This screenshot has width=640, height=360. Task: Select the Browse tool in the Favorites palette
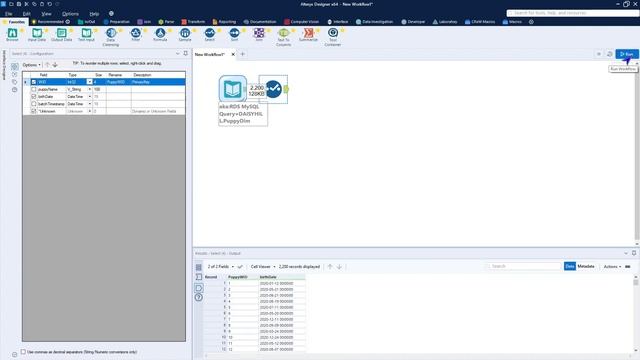pyautogui.click(x=12, y=33)
